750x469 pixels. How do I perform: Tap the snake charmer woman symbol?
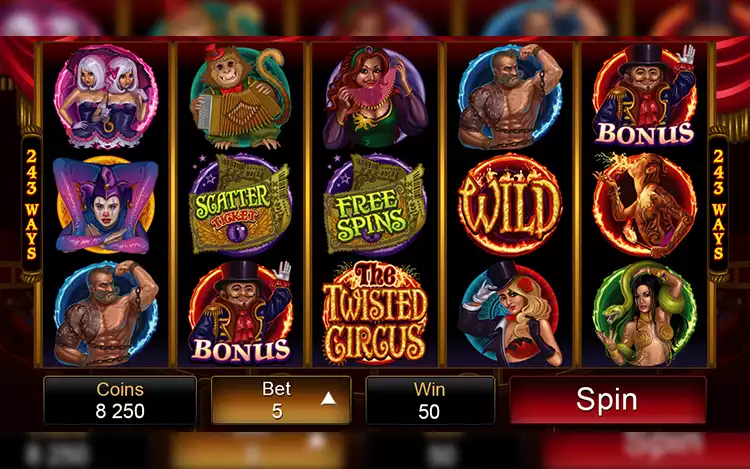coord(645,313)
